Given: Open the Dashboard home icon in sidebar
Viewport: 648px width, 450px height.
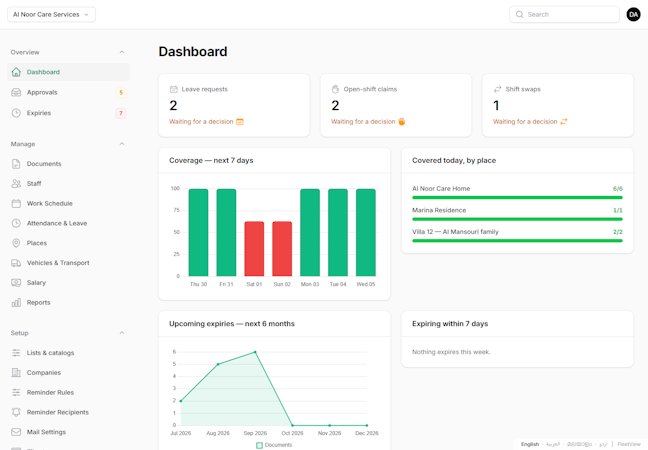Looking at the screenshot, I should 16,72.
